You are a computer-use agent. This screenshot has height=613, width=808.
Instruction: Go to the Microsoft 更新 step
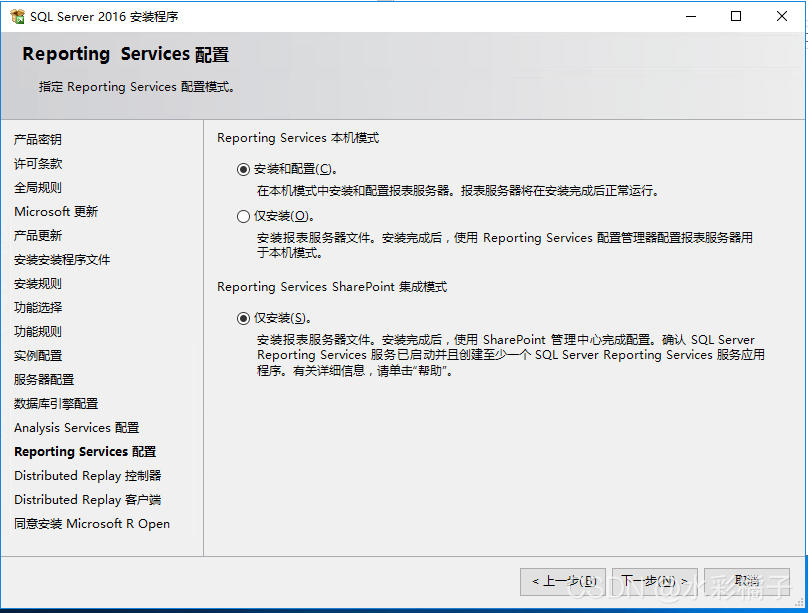pyautogui.click(x=56, y=212)
